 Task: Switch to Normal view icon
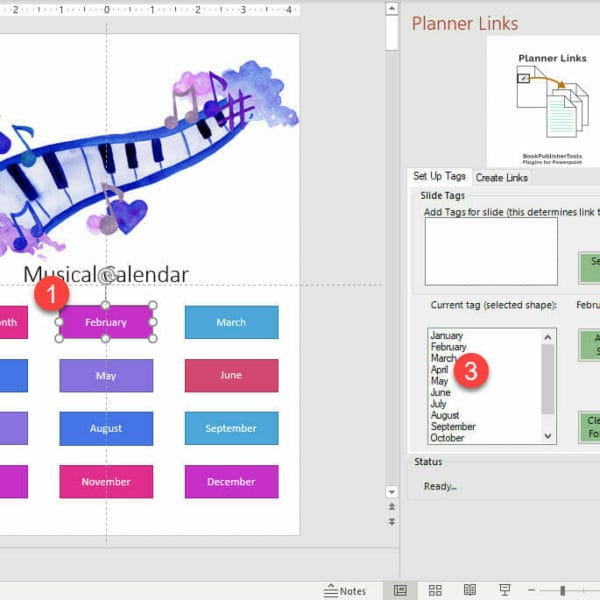(400, 590)
